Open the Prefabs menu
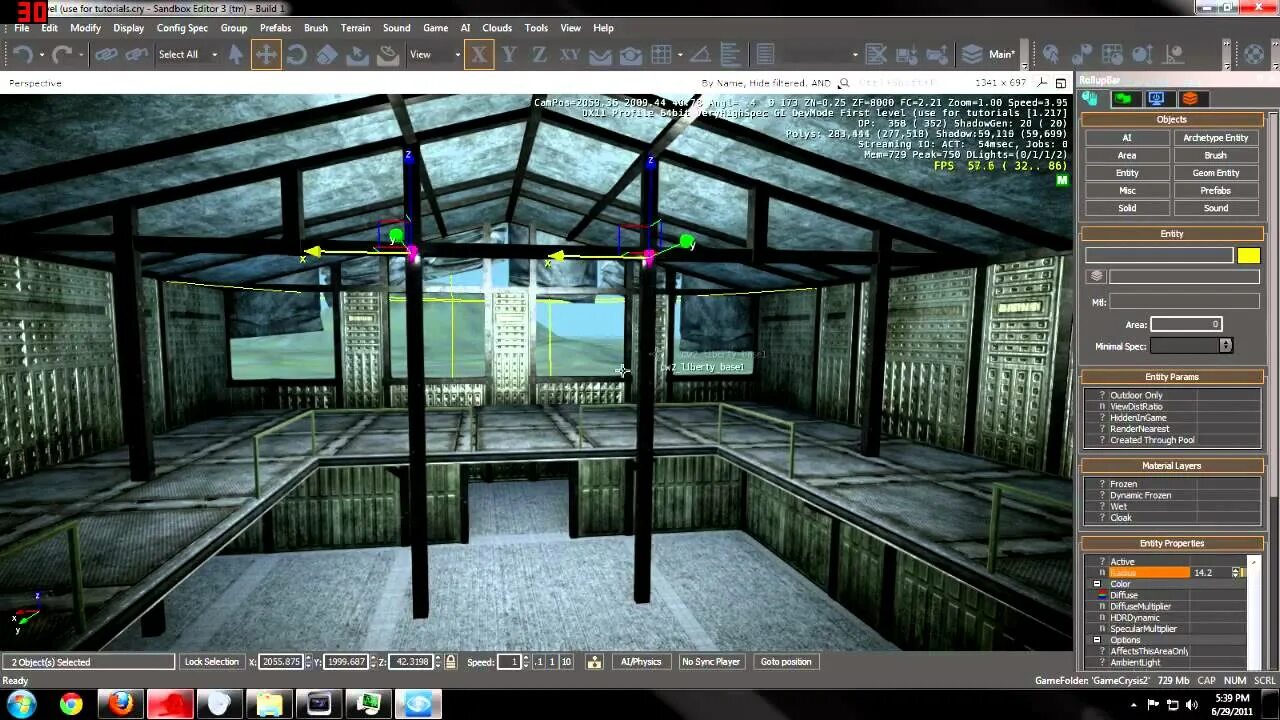The height and width of the screenshot is (720, 1280). coord(275,28)
